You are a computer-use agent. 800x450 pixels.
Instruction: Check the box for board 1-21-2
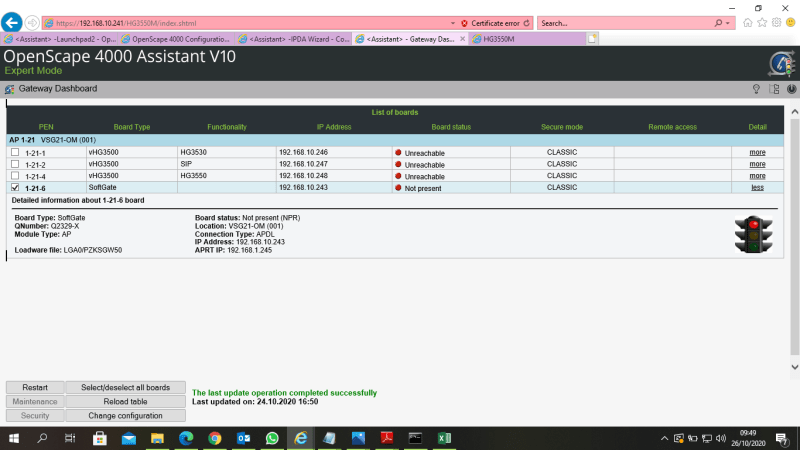[15, 164]
